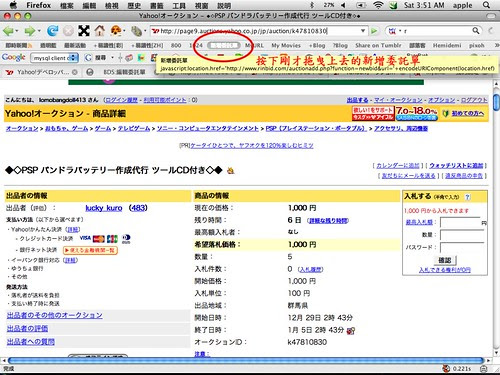Click the blue horizontal scrollbar thumb
Image resolution: width=500 pixels, height=375 pixels.
point(246,360)
